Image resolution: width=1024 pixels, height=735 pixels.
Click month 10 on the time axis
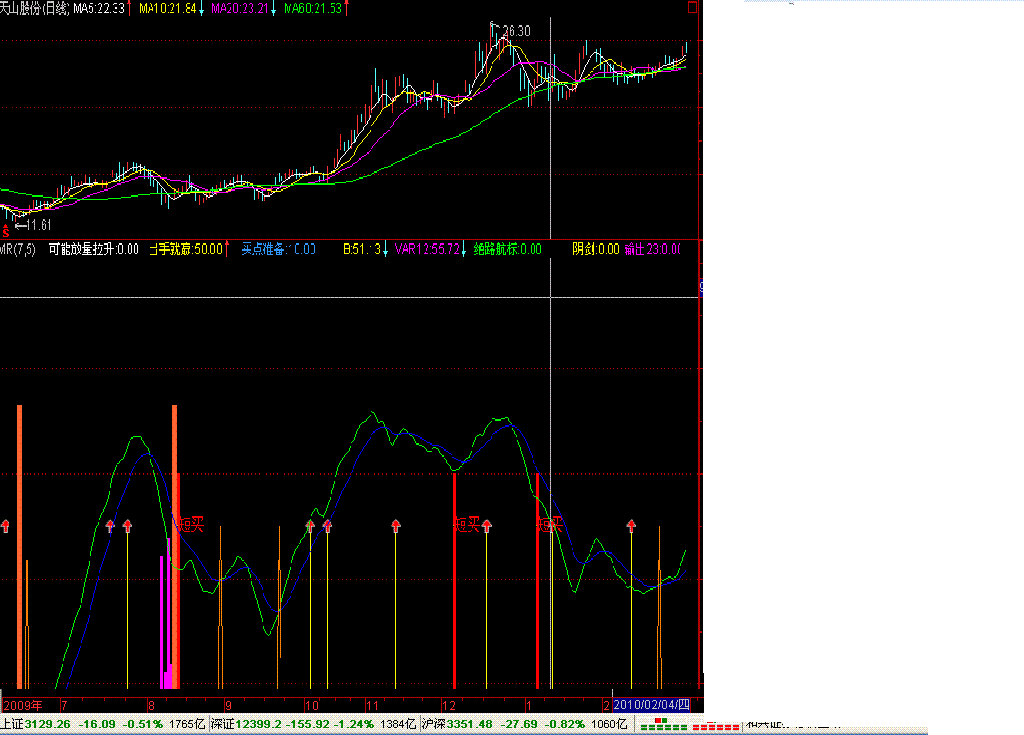[x=312, y=706]
